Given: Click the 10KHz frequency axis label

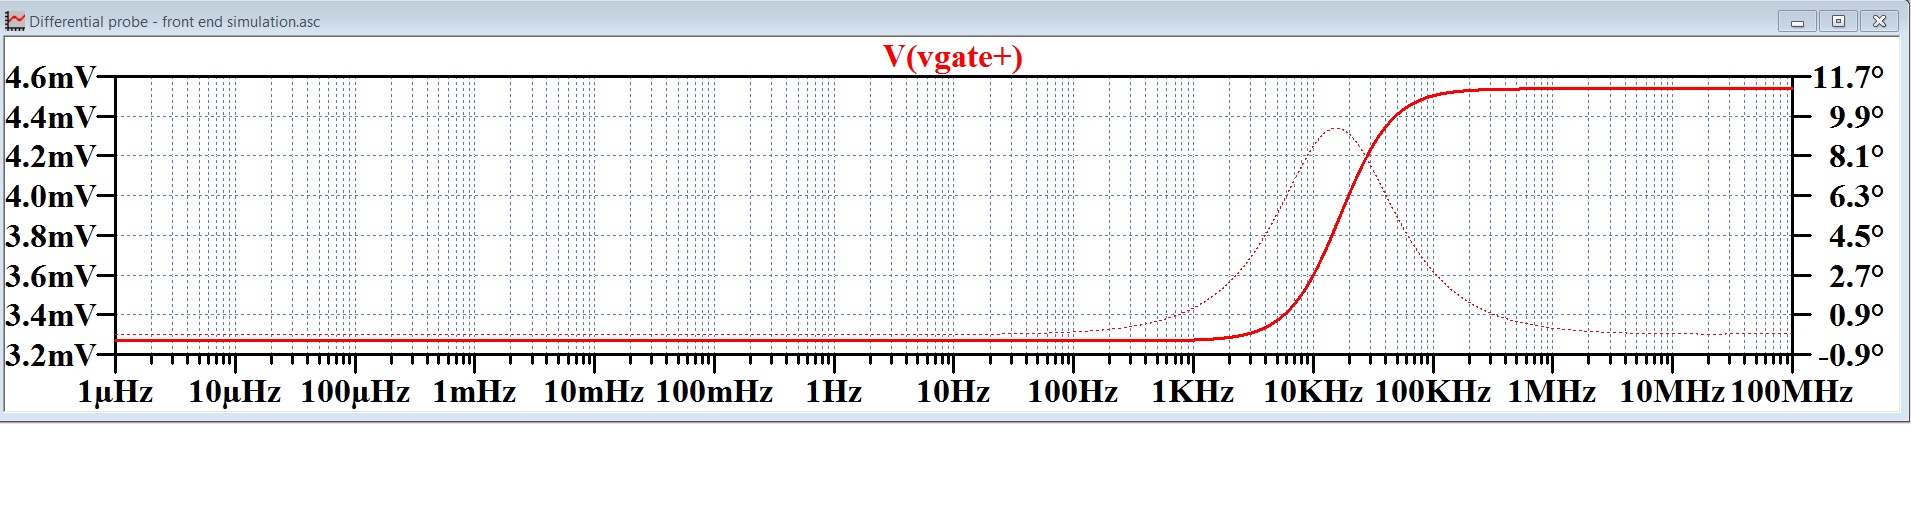Looking at the screenshot, I should [1313, 391].
